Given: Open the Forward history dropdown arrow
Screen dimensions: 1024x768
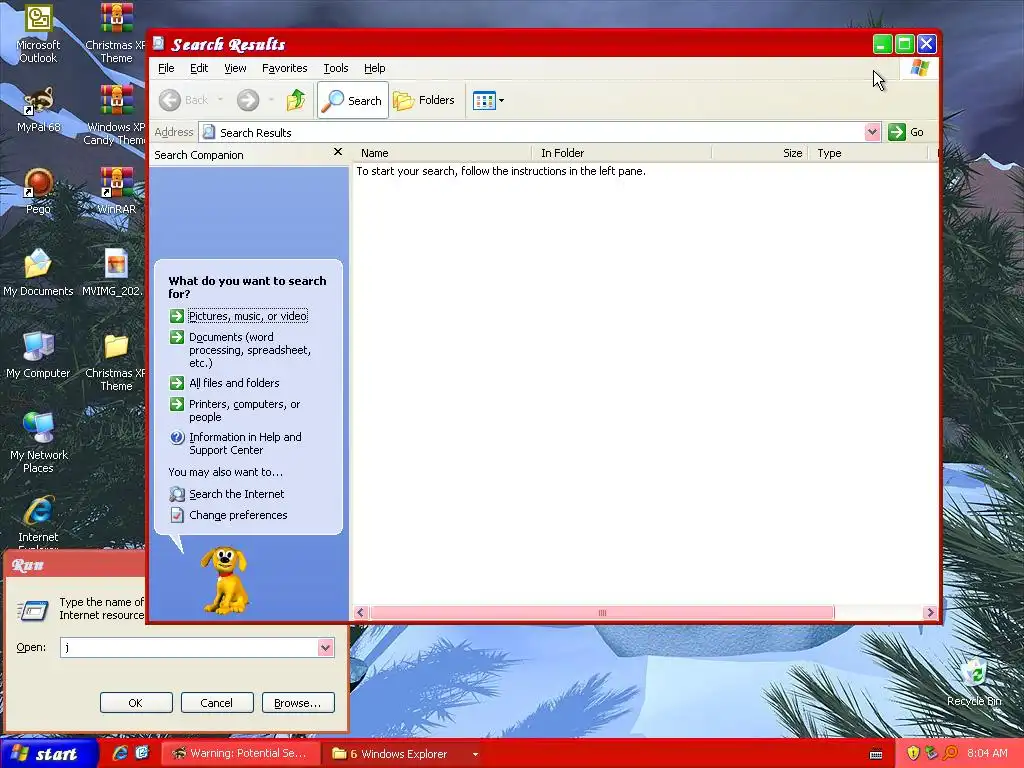Looking at the screenshot, I should pyautogui.click(x=270, y=100).
